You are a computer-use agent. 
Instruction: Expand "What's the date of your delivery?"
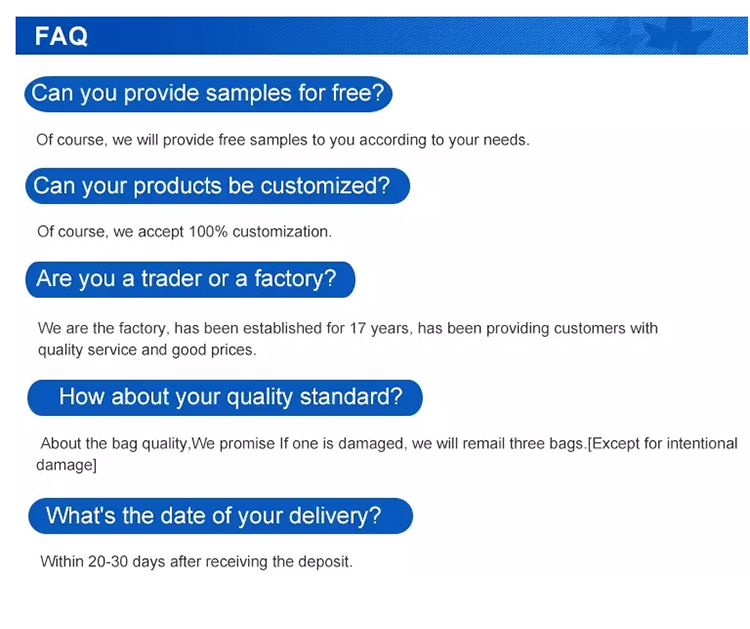tap(220, 516)
